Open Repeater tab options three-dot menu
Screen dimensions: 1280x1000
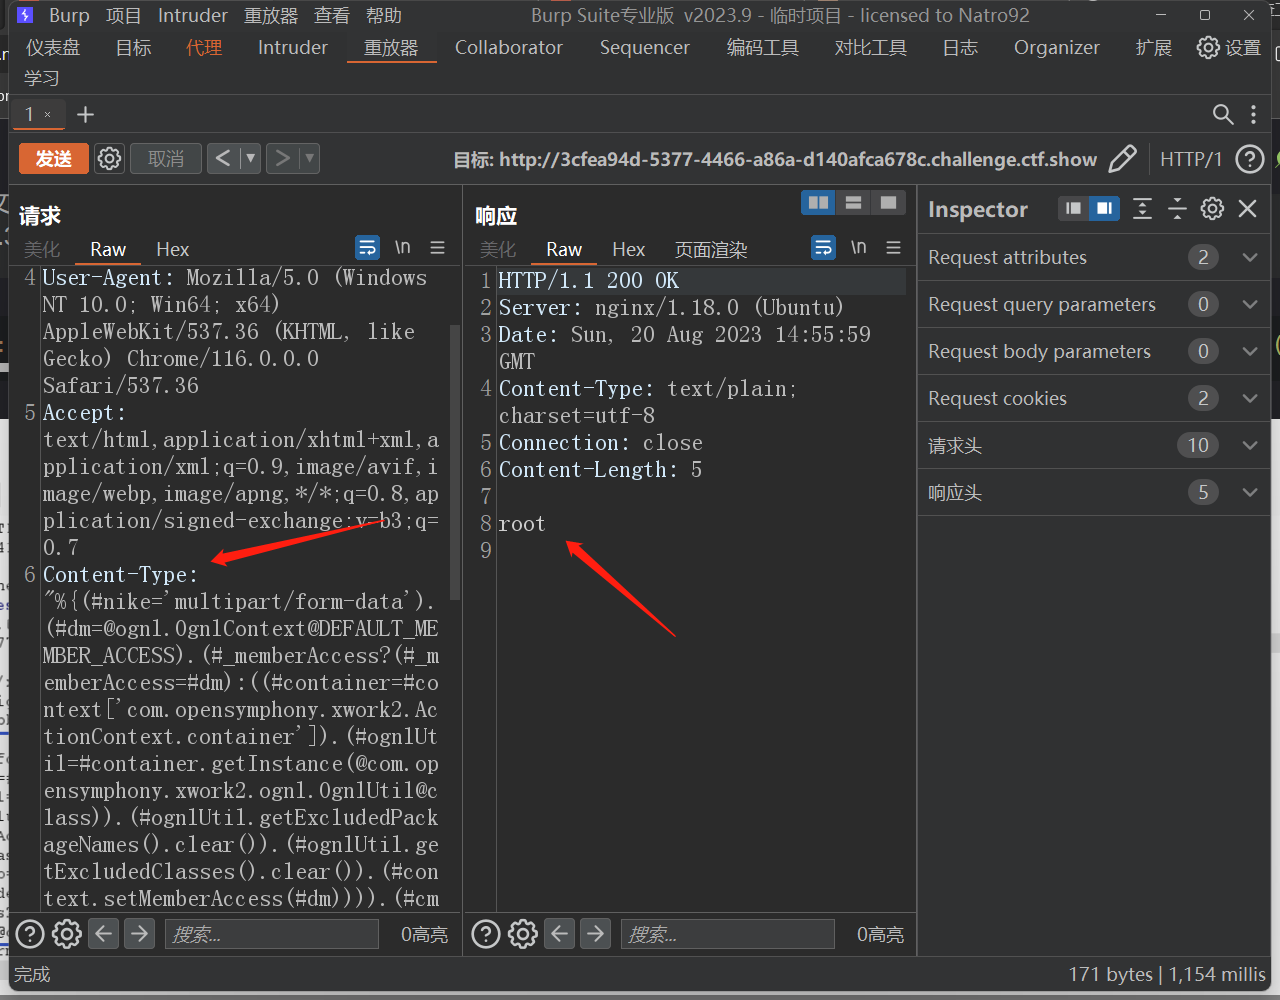[x=1254, y=115]
